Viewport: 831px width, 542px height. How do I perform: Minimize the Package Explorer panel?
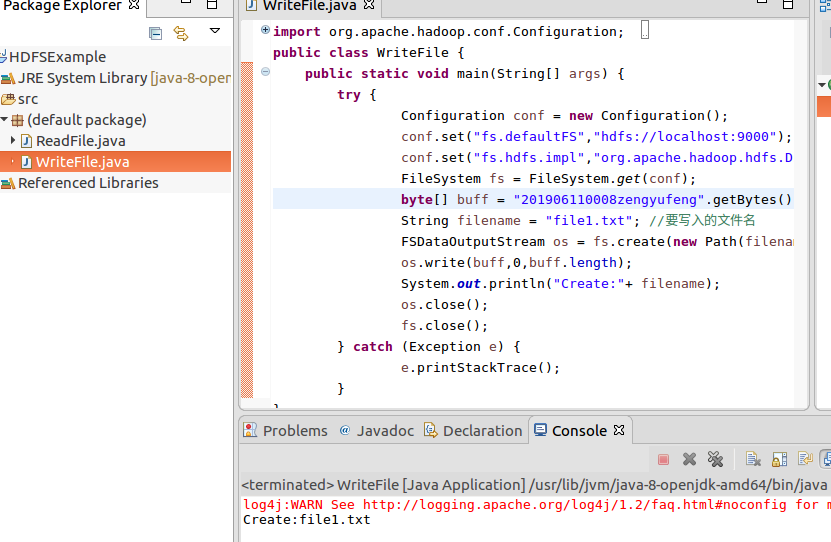tap(185, 3)
